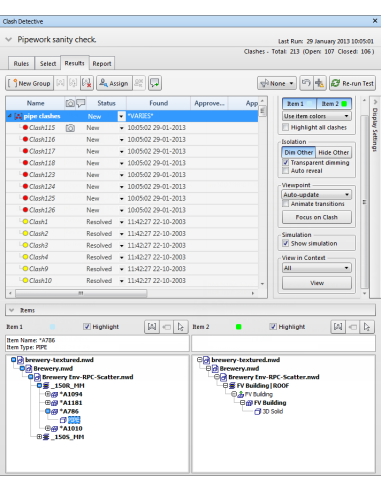Collapse the pipe clashes group row
This screenshot has height=492, width=381.
click(10, 116)
